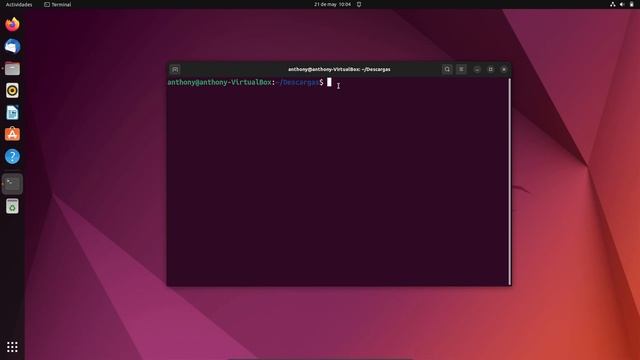Open the Help icon in dock

tap(12, 156)
